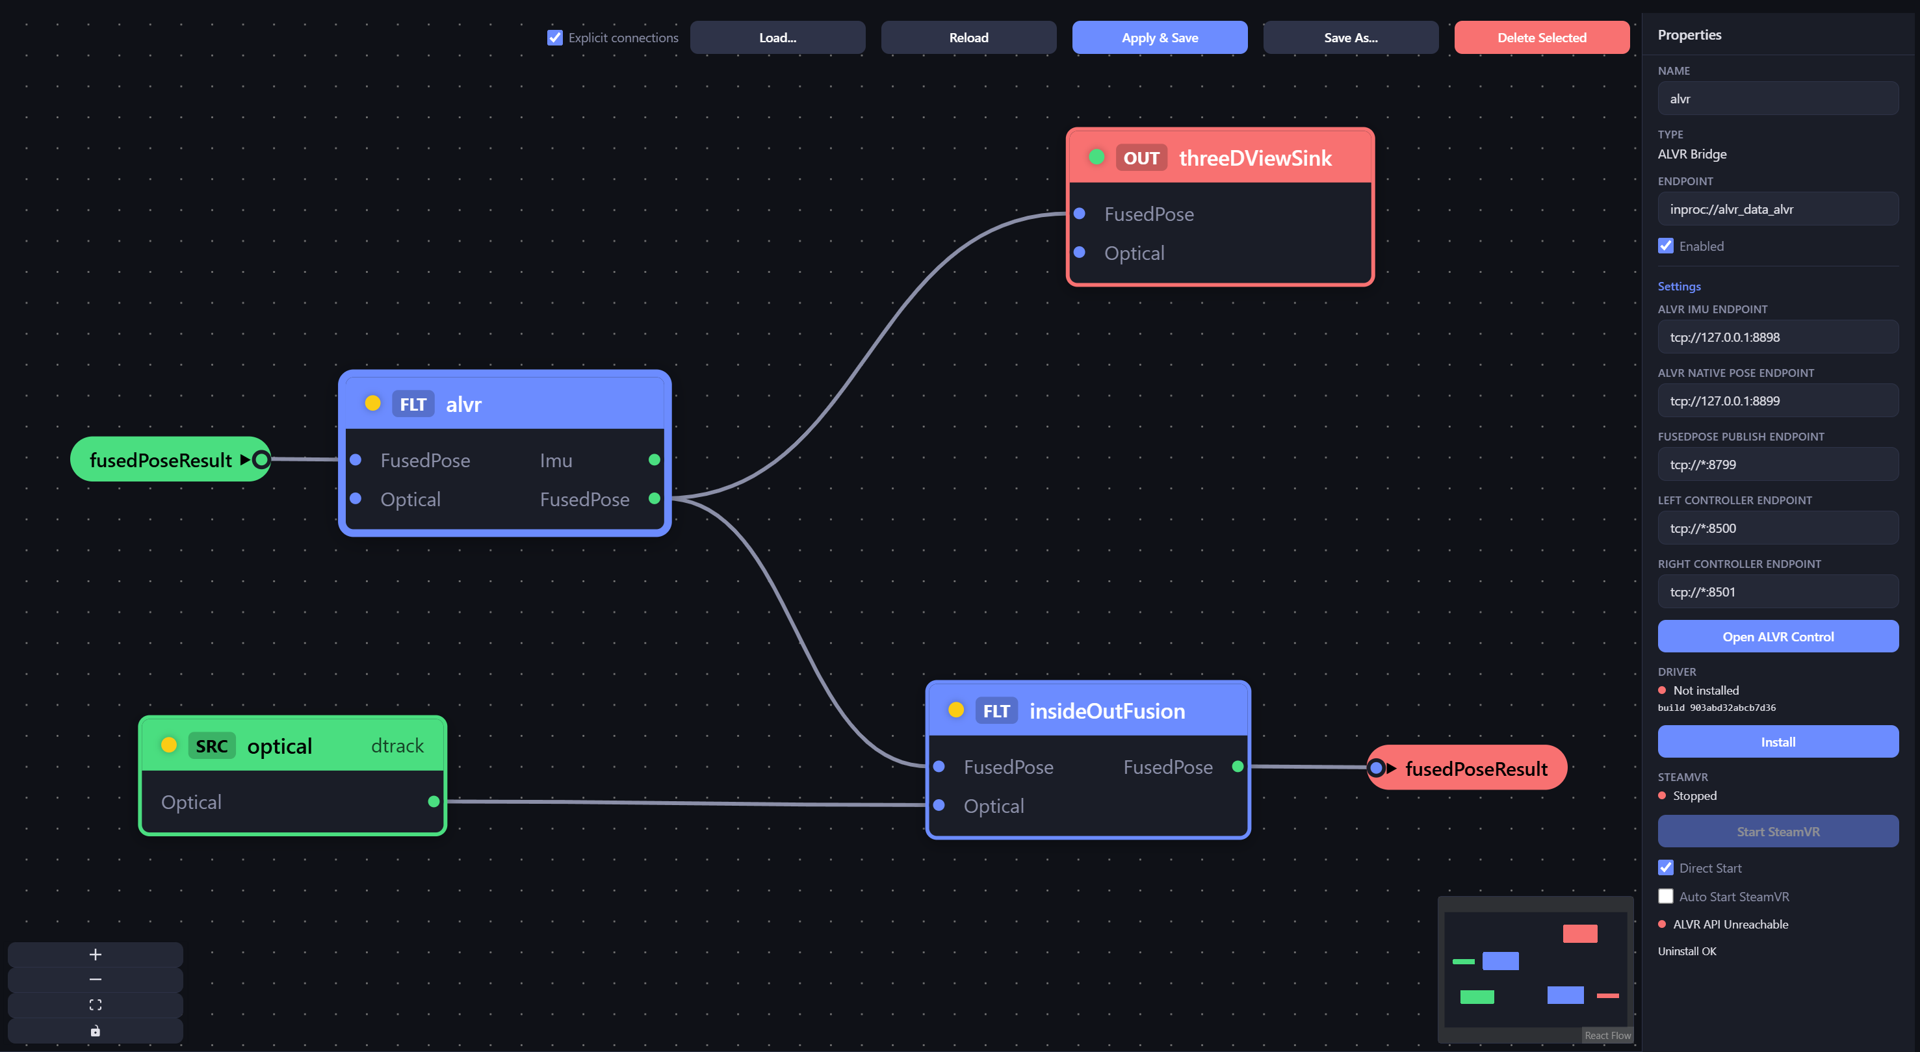Toggle the Explicit connections checkbox

click(x=555, y=38)
